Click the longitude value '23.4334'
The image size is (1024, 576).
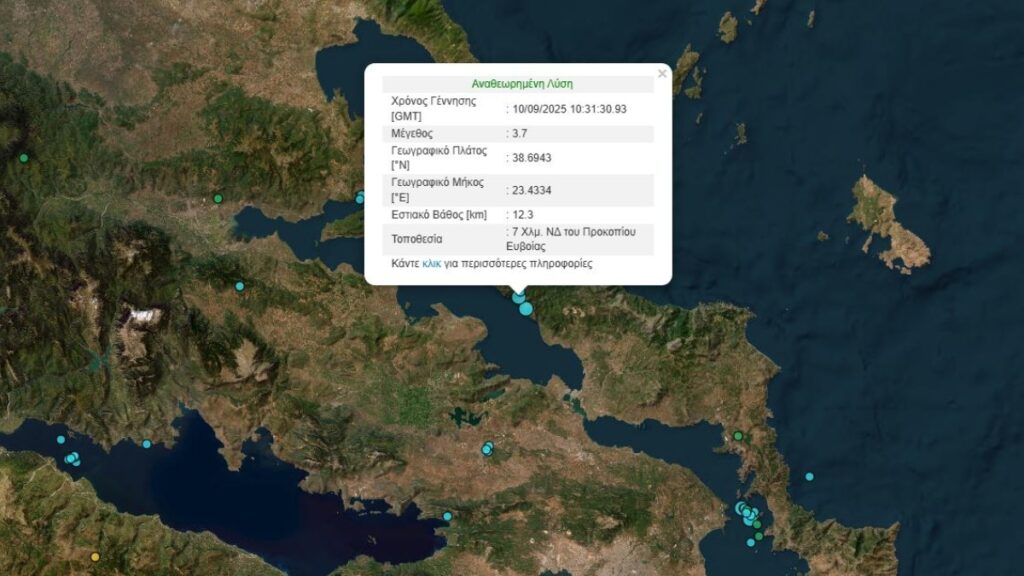tap(532, 190)
